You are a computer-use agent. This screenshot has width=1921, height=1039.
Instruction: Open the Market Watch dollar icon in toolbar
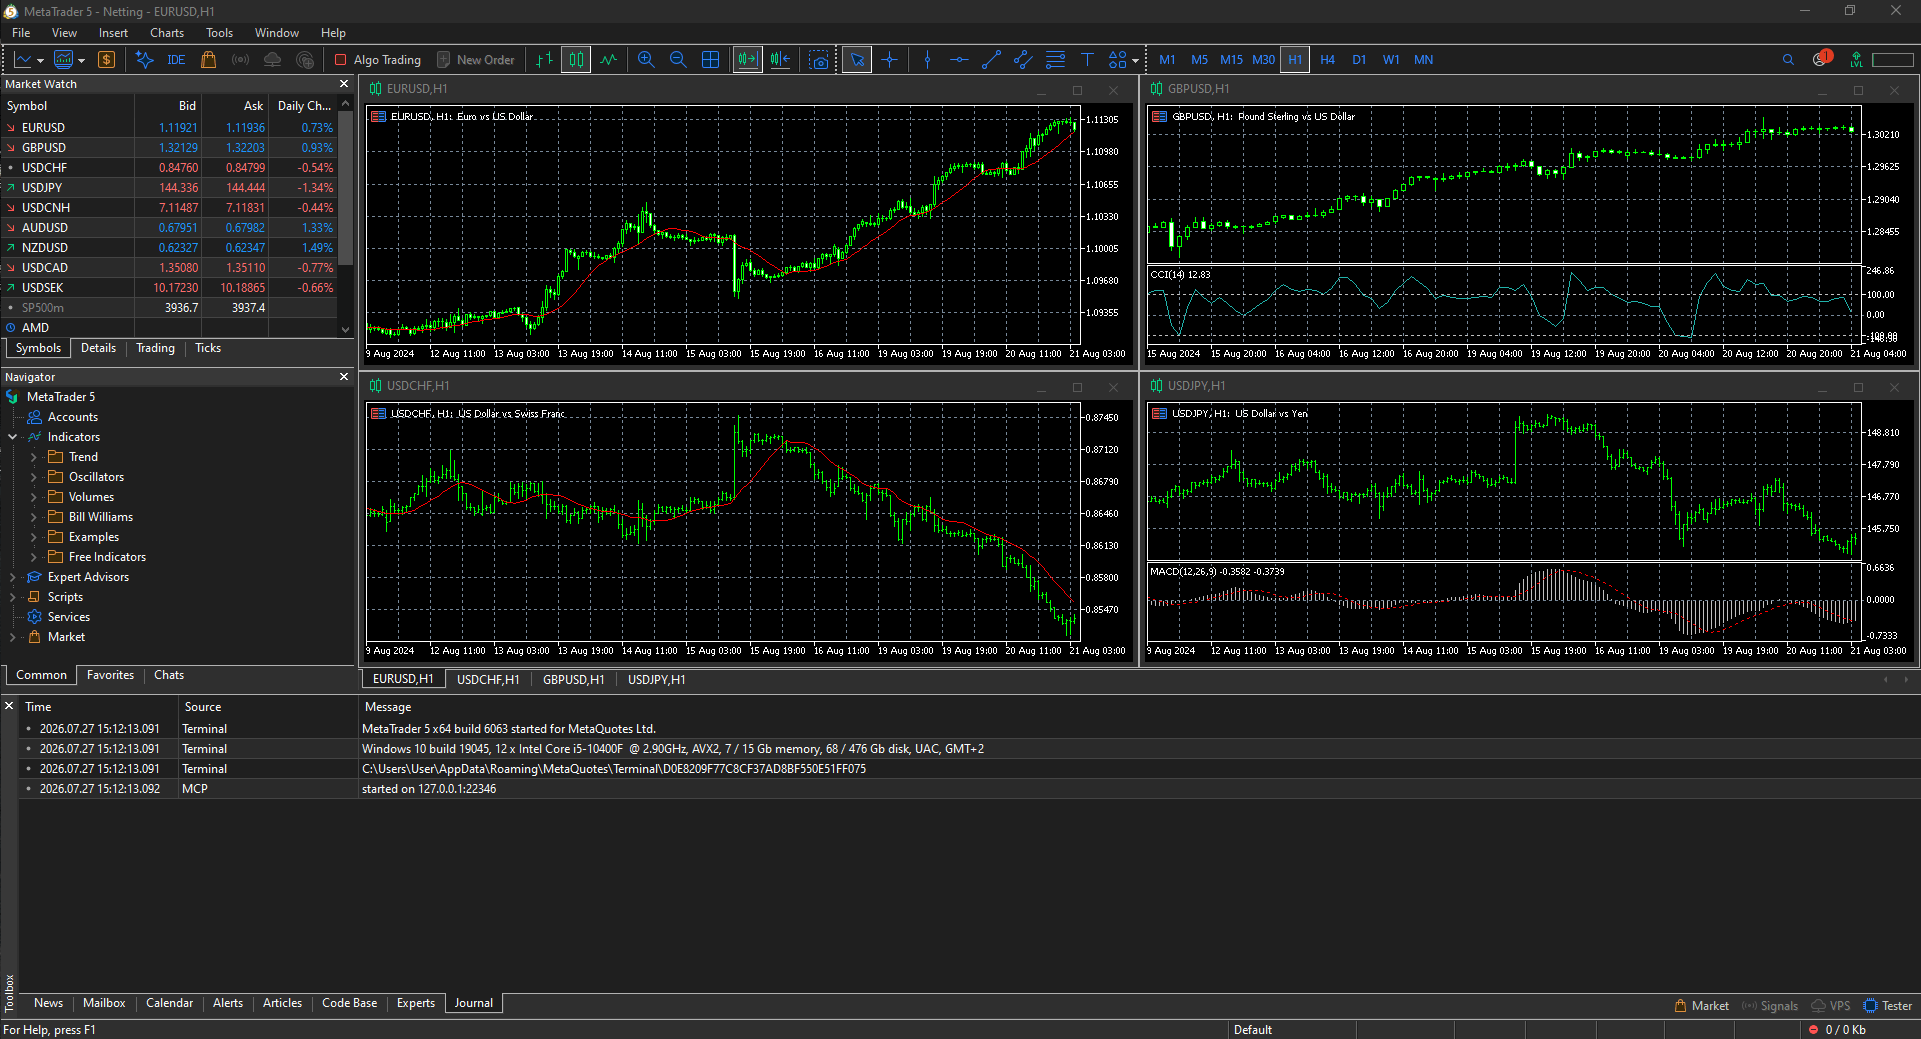click(x=106, y=60)
